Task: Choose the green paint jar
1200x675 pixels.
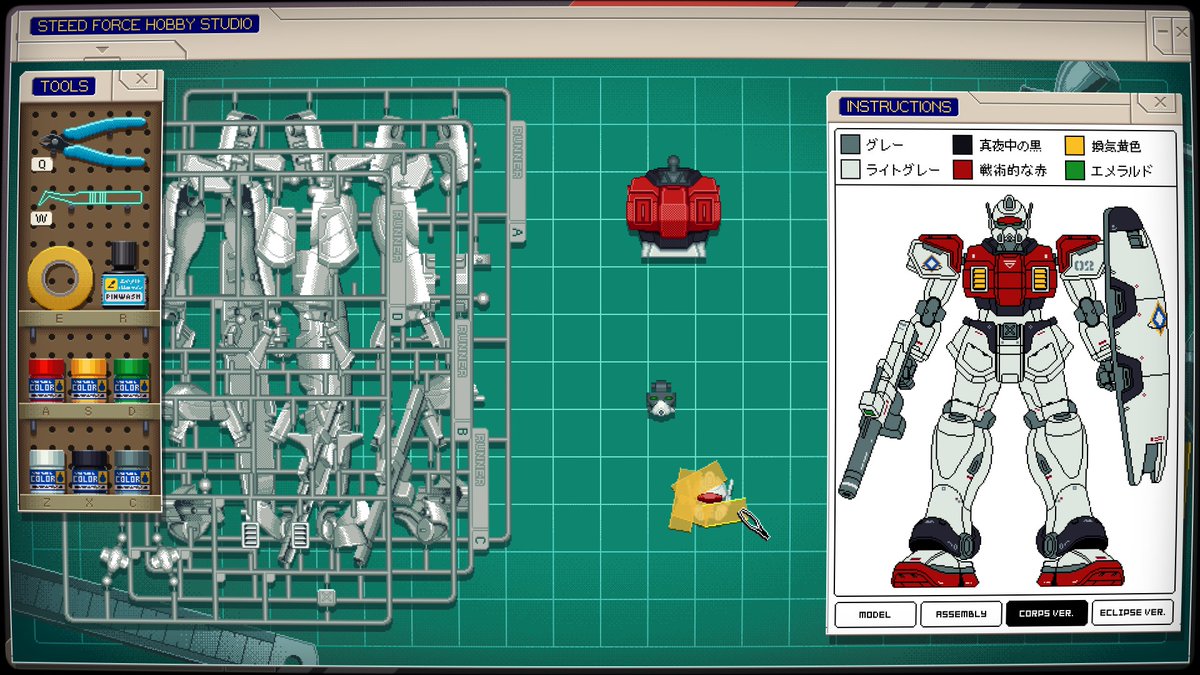Action: tap(131, 381)
